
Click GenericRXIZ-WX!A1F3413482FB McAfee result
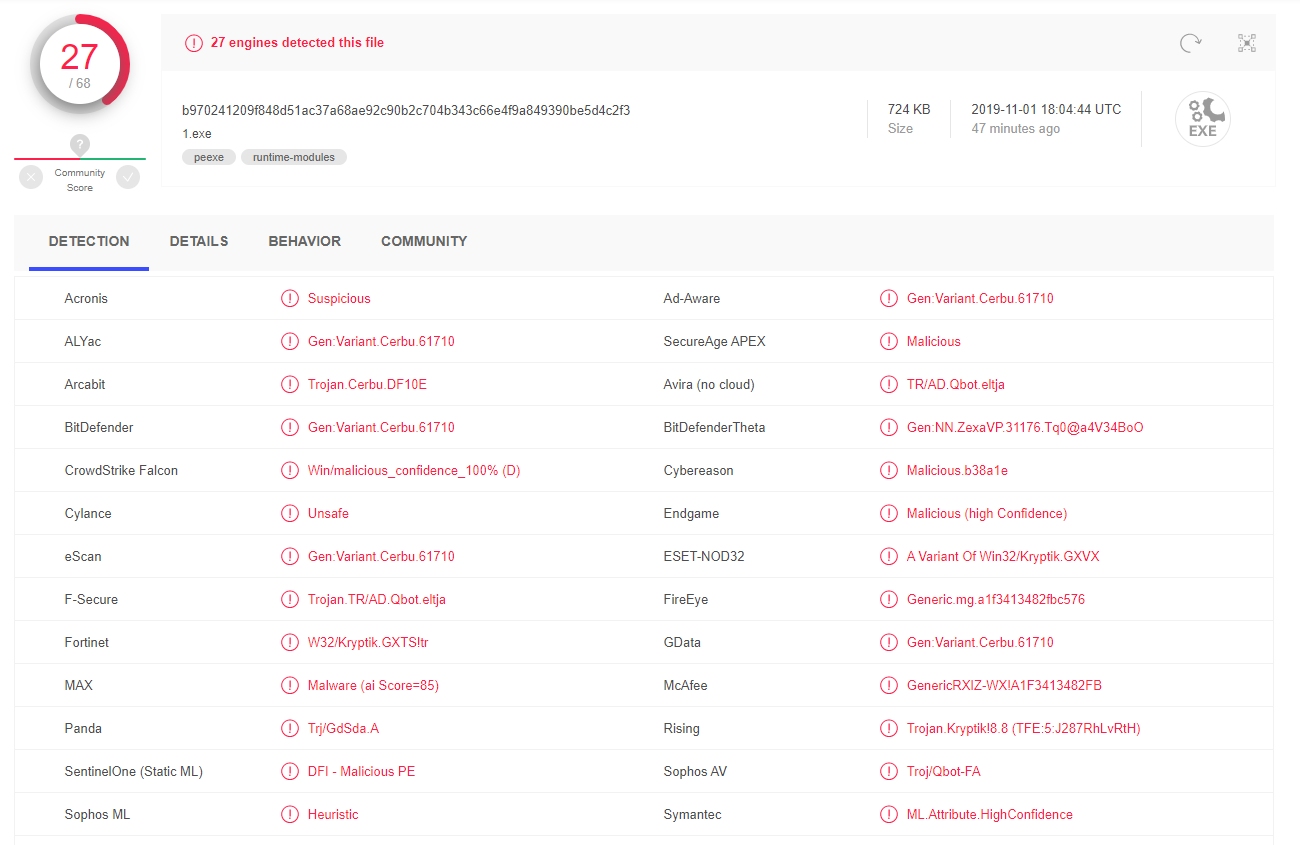tap(1004, 685)
